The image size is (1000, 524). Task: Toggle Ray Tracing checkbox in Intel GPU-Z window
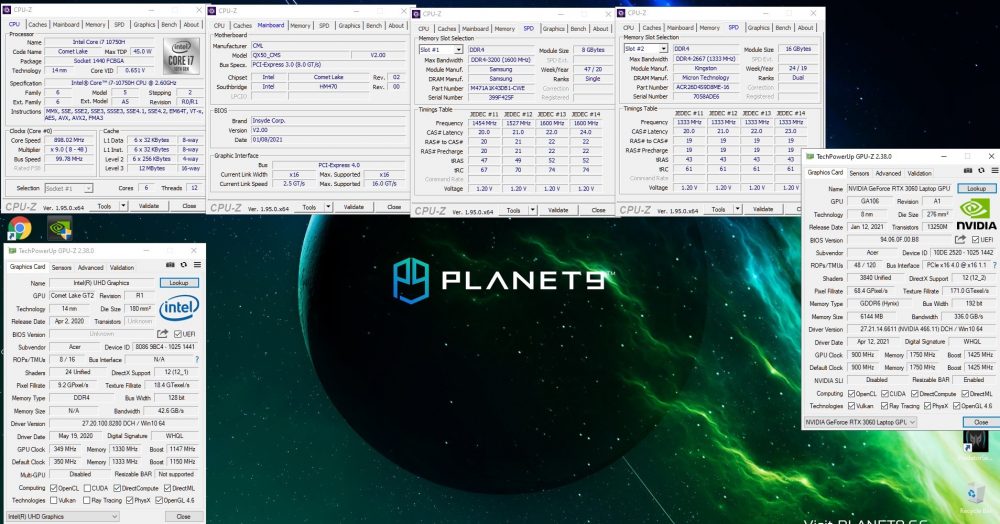87,500
